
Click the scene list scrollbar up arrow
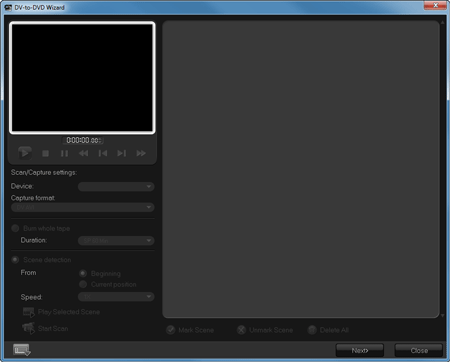[443, 22]
